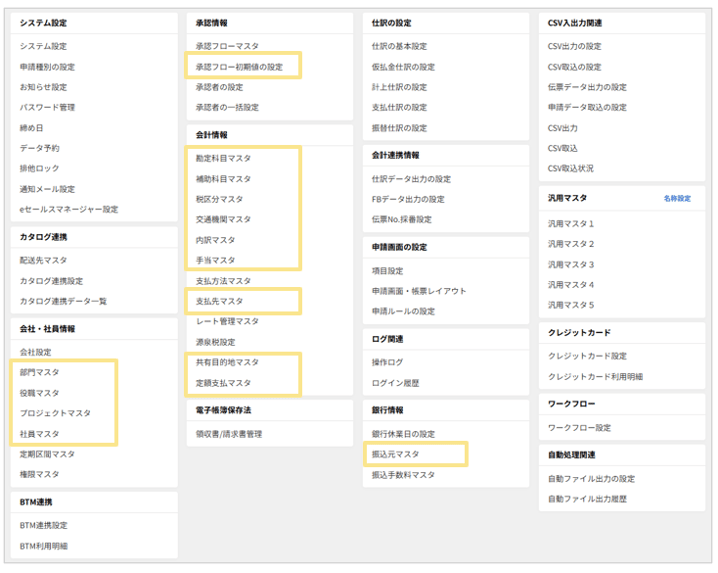Open 振替仕訳の設定
Image resolution: width=718 pixels, height=573 pixels.
point(399,128)
